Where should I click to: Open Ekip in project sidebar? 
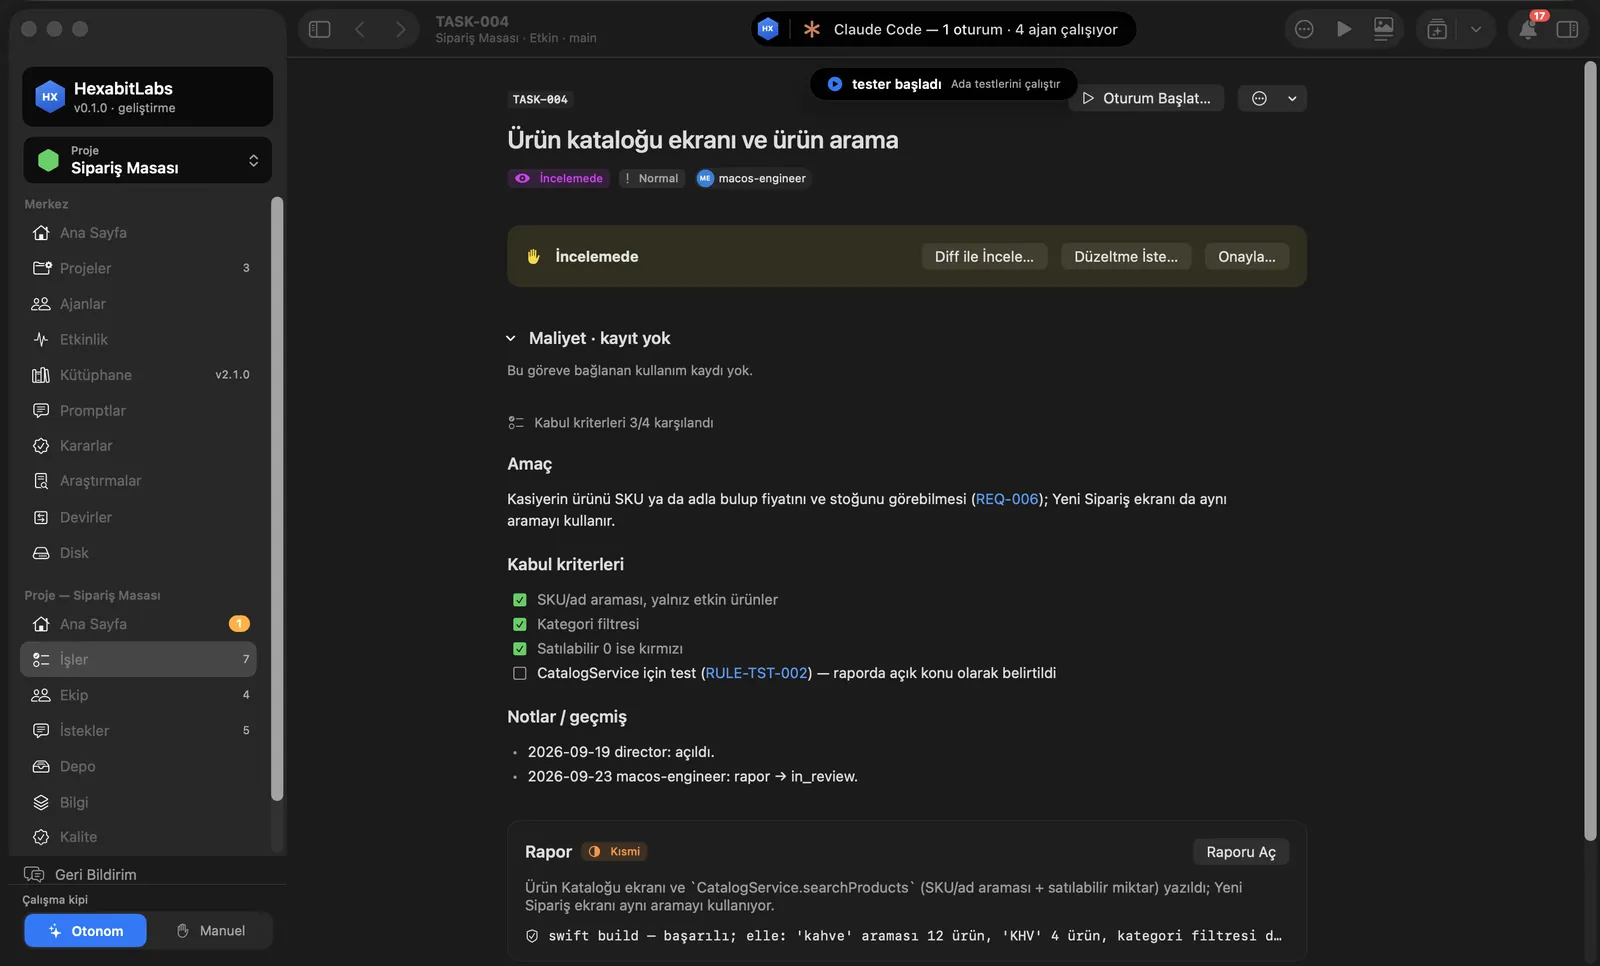pos(138,695)
